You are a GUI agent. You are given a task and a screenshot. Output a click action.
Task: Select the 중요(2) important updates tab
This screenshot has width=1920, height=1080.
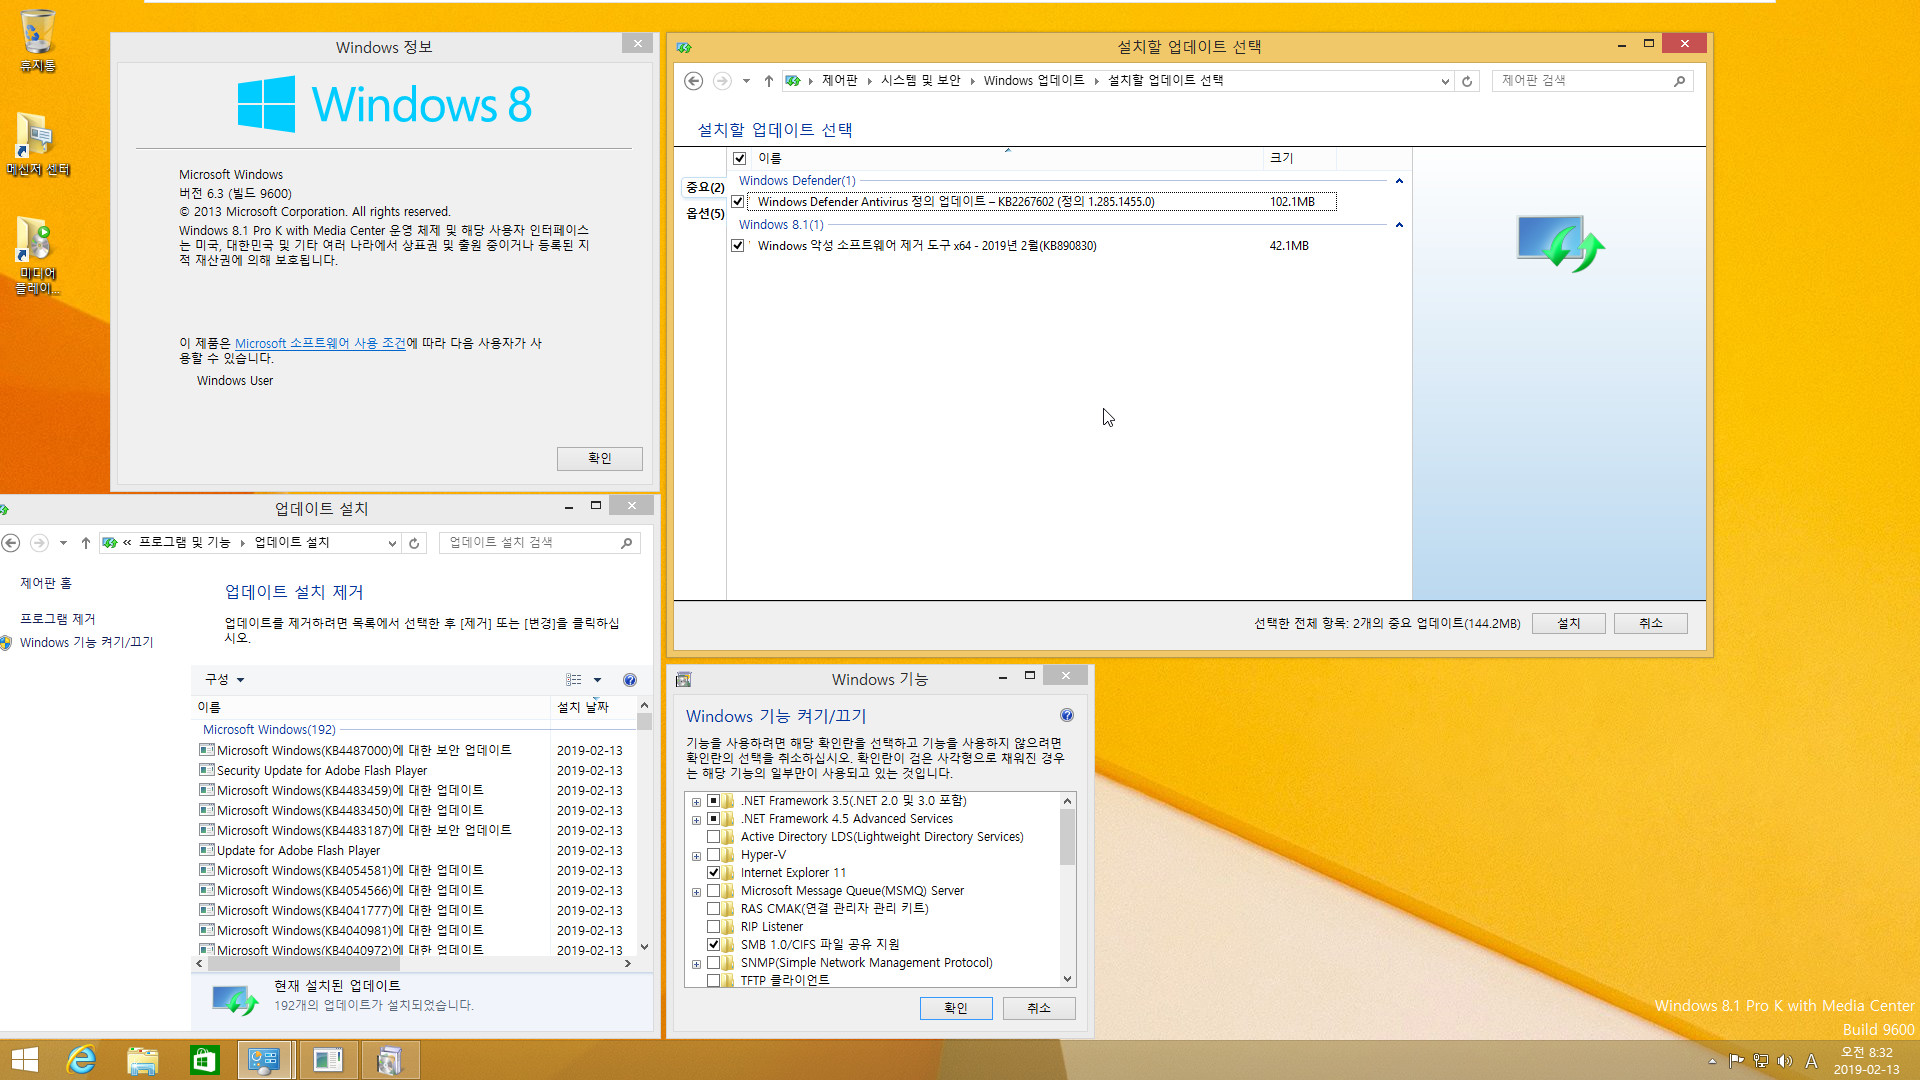tap(705, 188)
